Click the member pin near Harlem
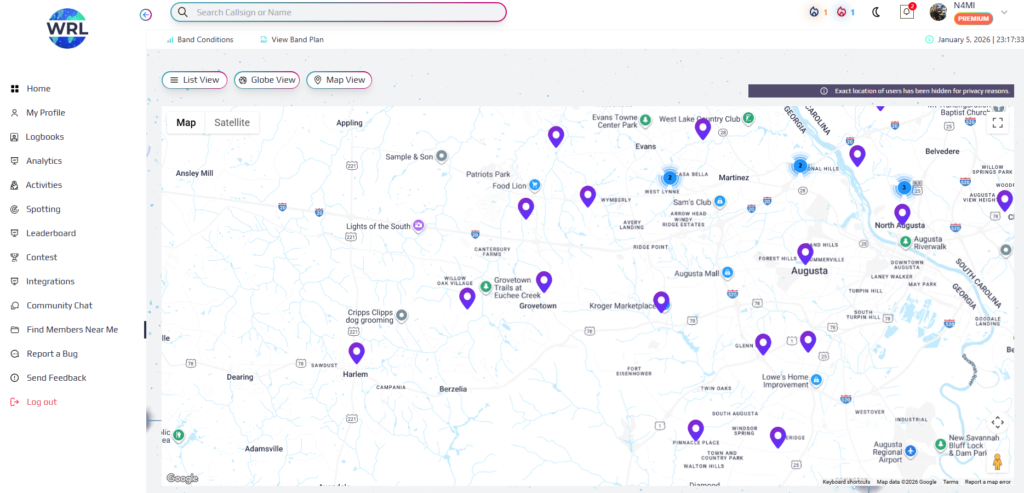This screenshot has height=493, width=1024. coord(356,352)
